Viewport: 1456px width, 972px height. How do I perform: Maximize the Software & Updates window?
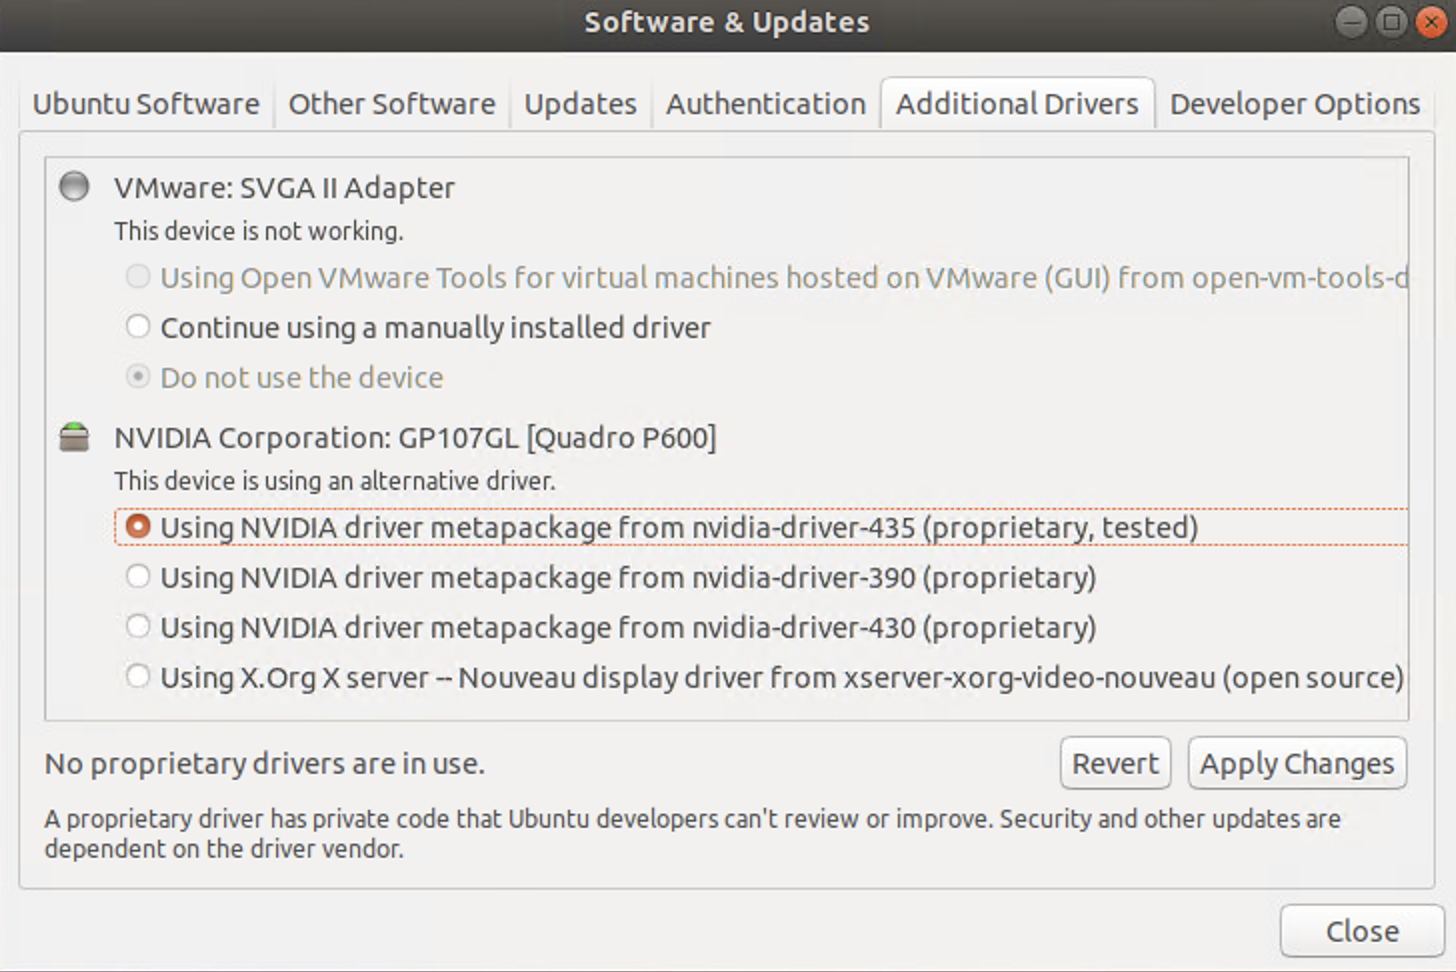point(1391,22)
